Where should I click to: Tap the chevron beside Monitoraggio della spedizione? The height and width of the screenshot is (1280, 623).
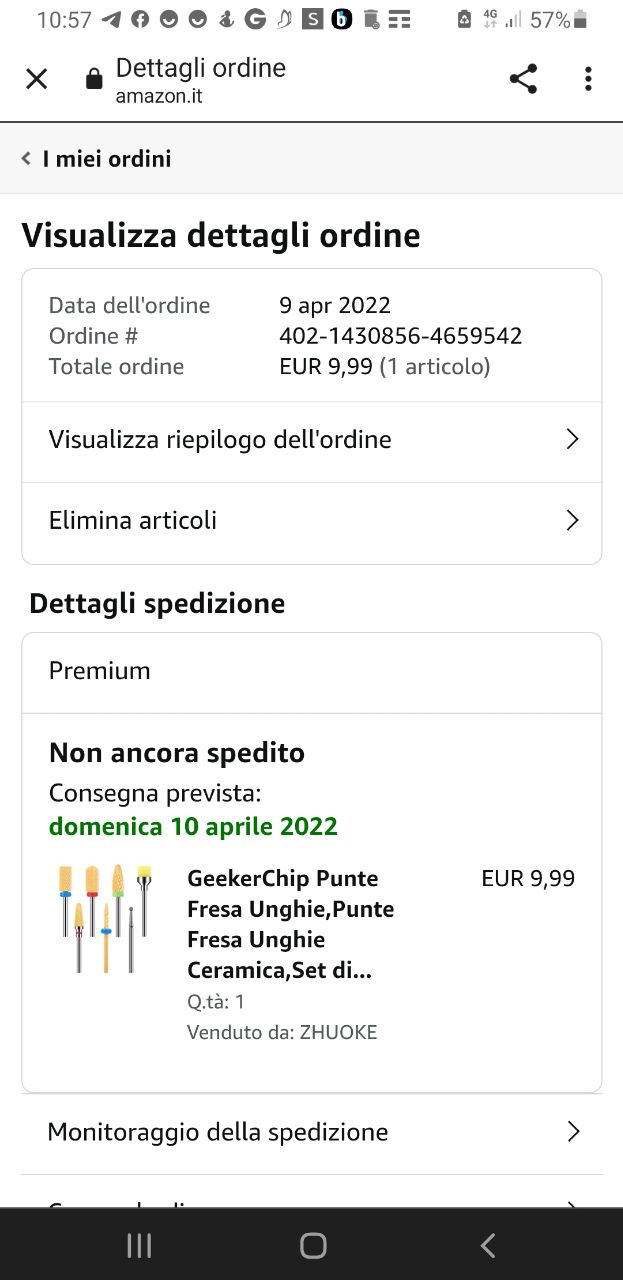[x=573, y=1132]
